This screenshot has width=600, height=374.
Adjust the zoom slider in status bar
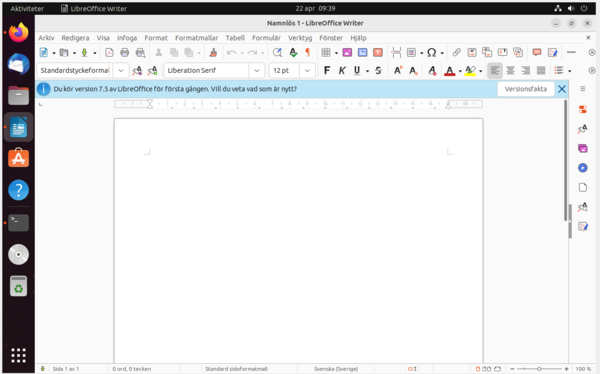coord(539,369)
